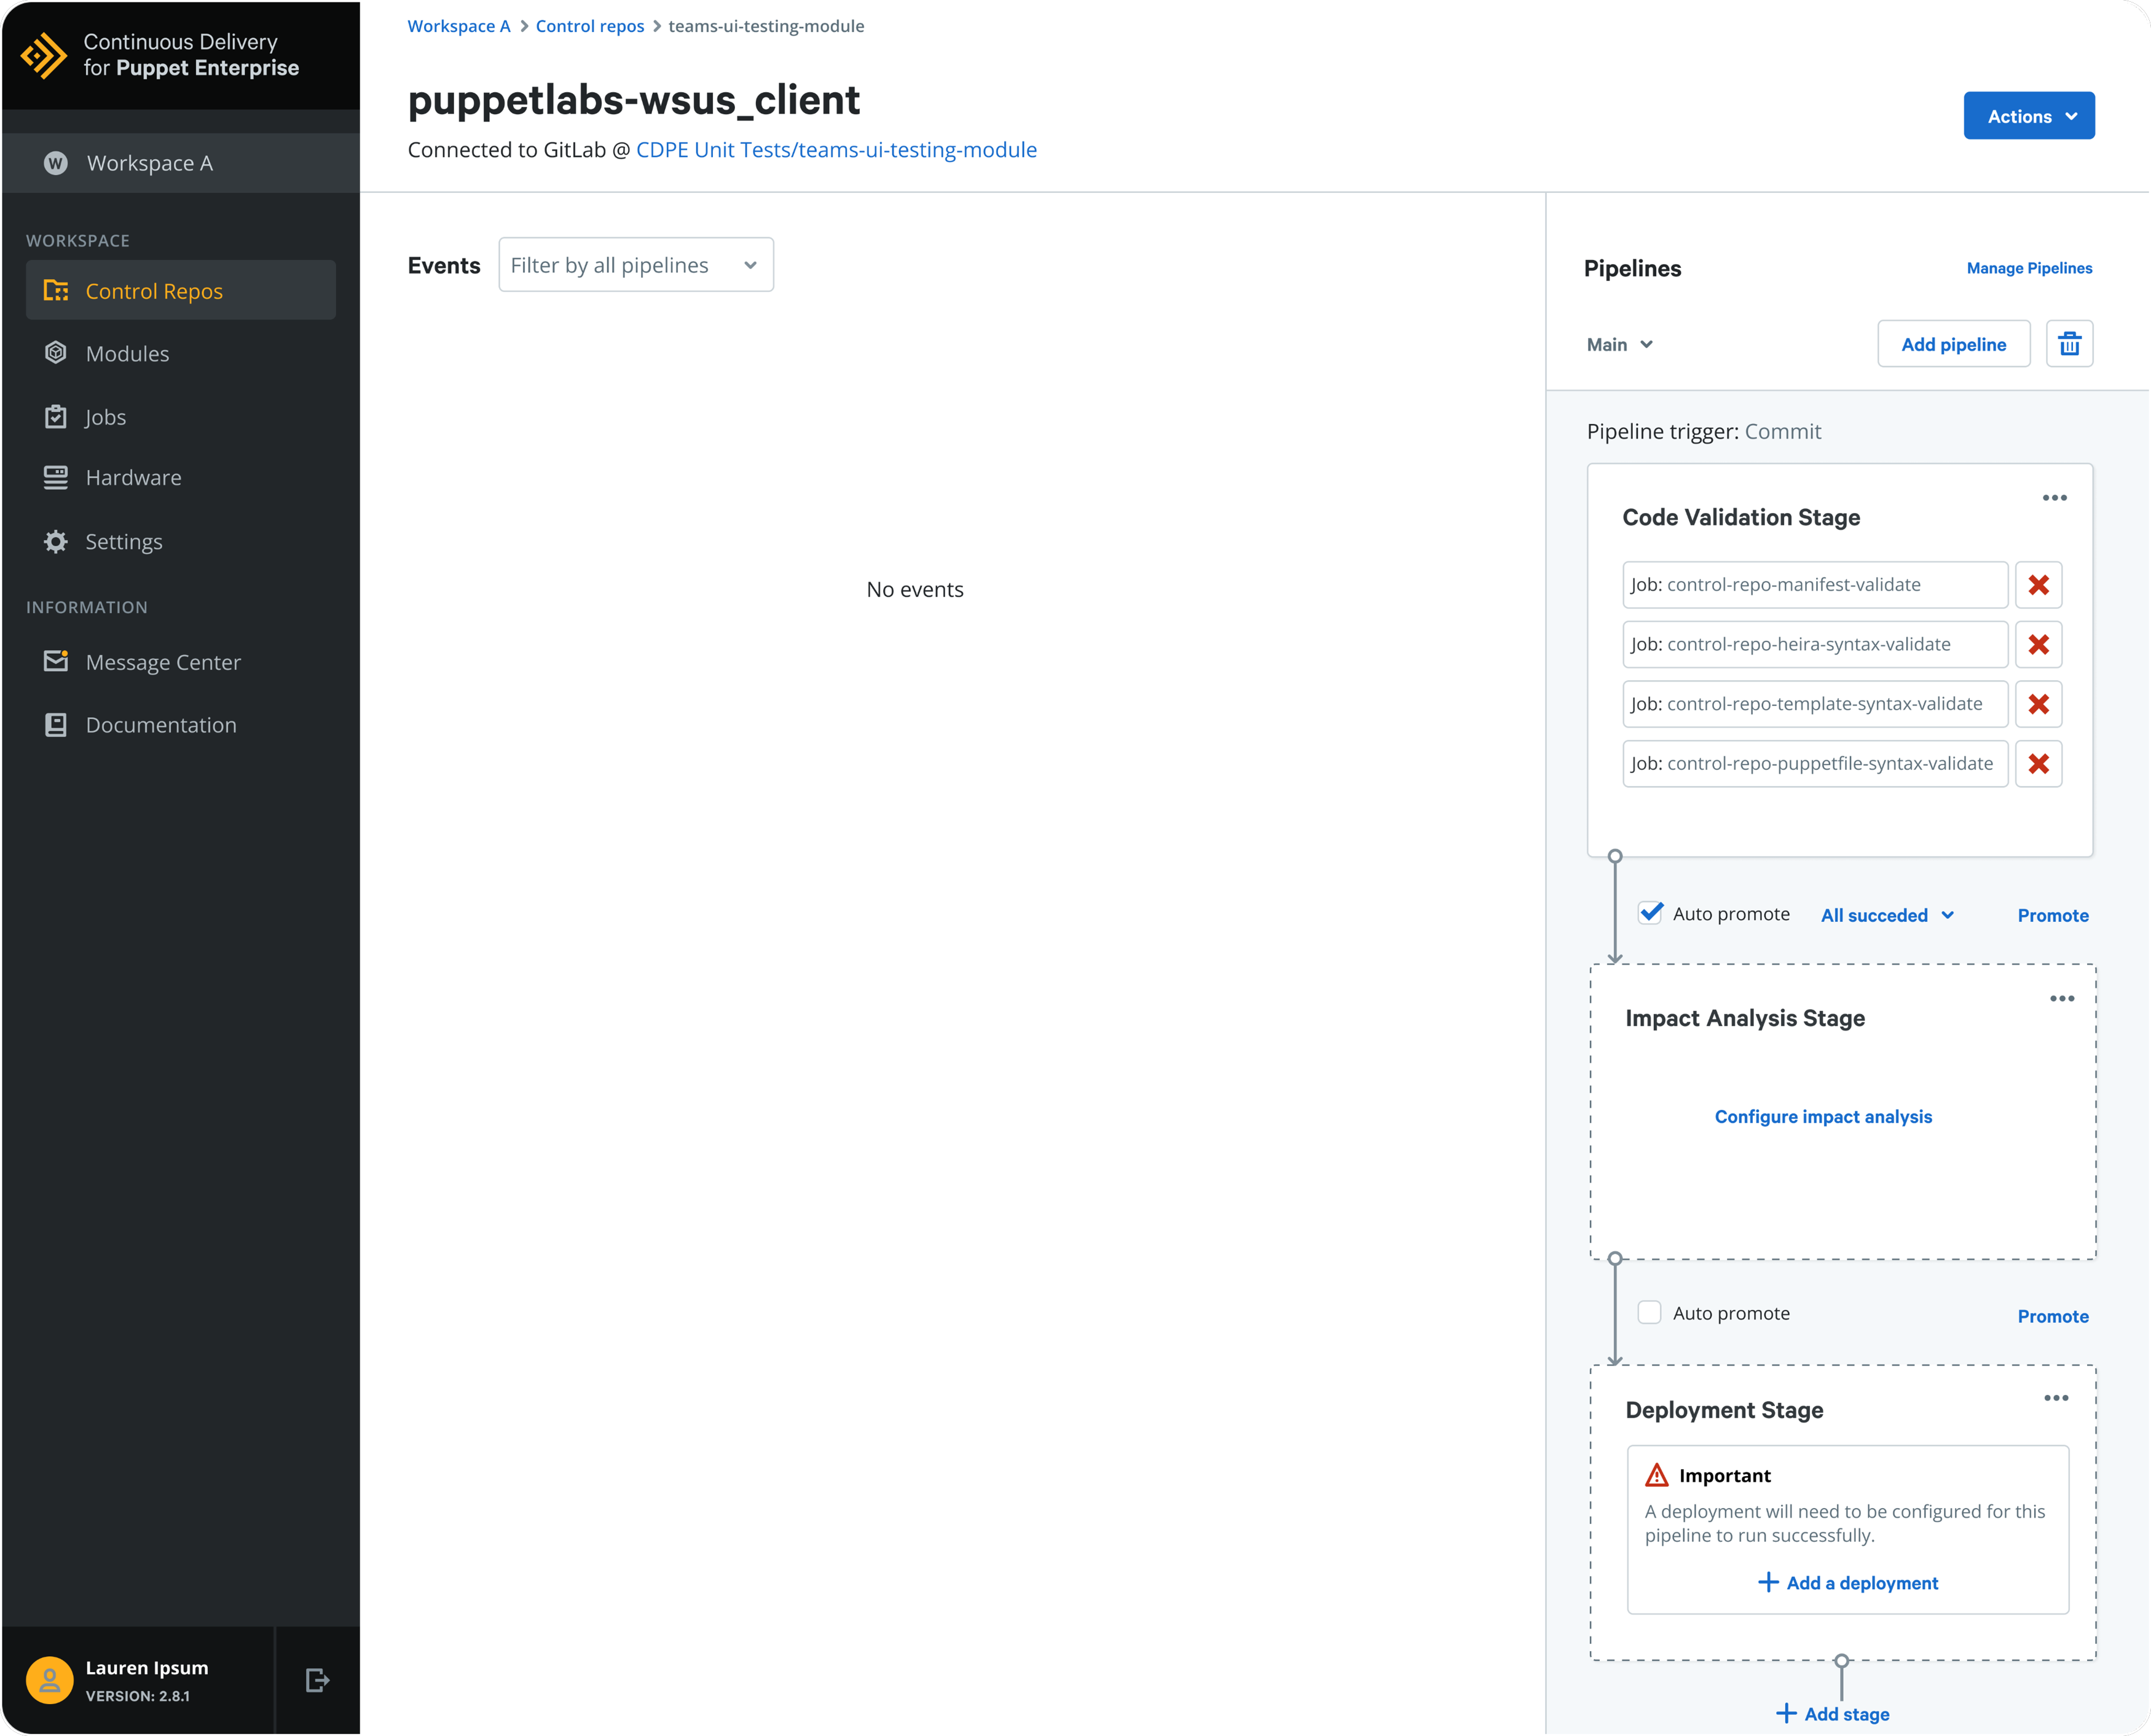This screenshot has width=2151, height=1736.
Task: Click Add a deployment
Action: pos(1847,1583)
